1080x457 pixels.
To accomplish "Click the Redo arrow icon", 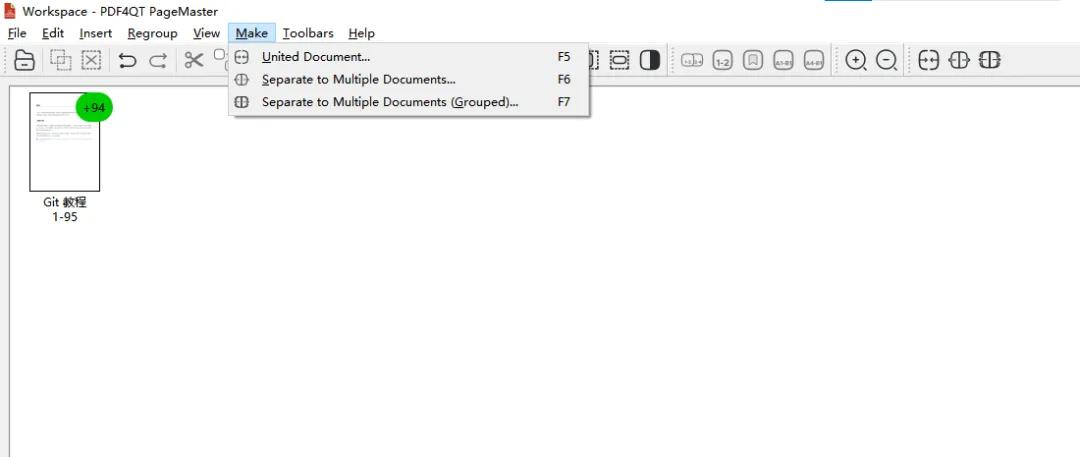I will pyautogui.click(x=158, y=61).
